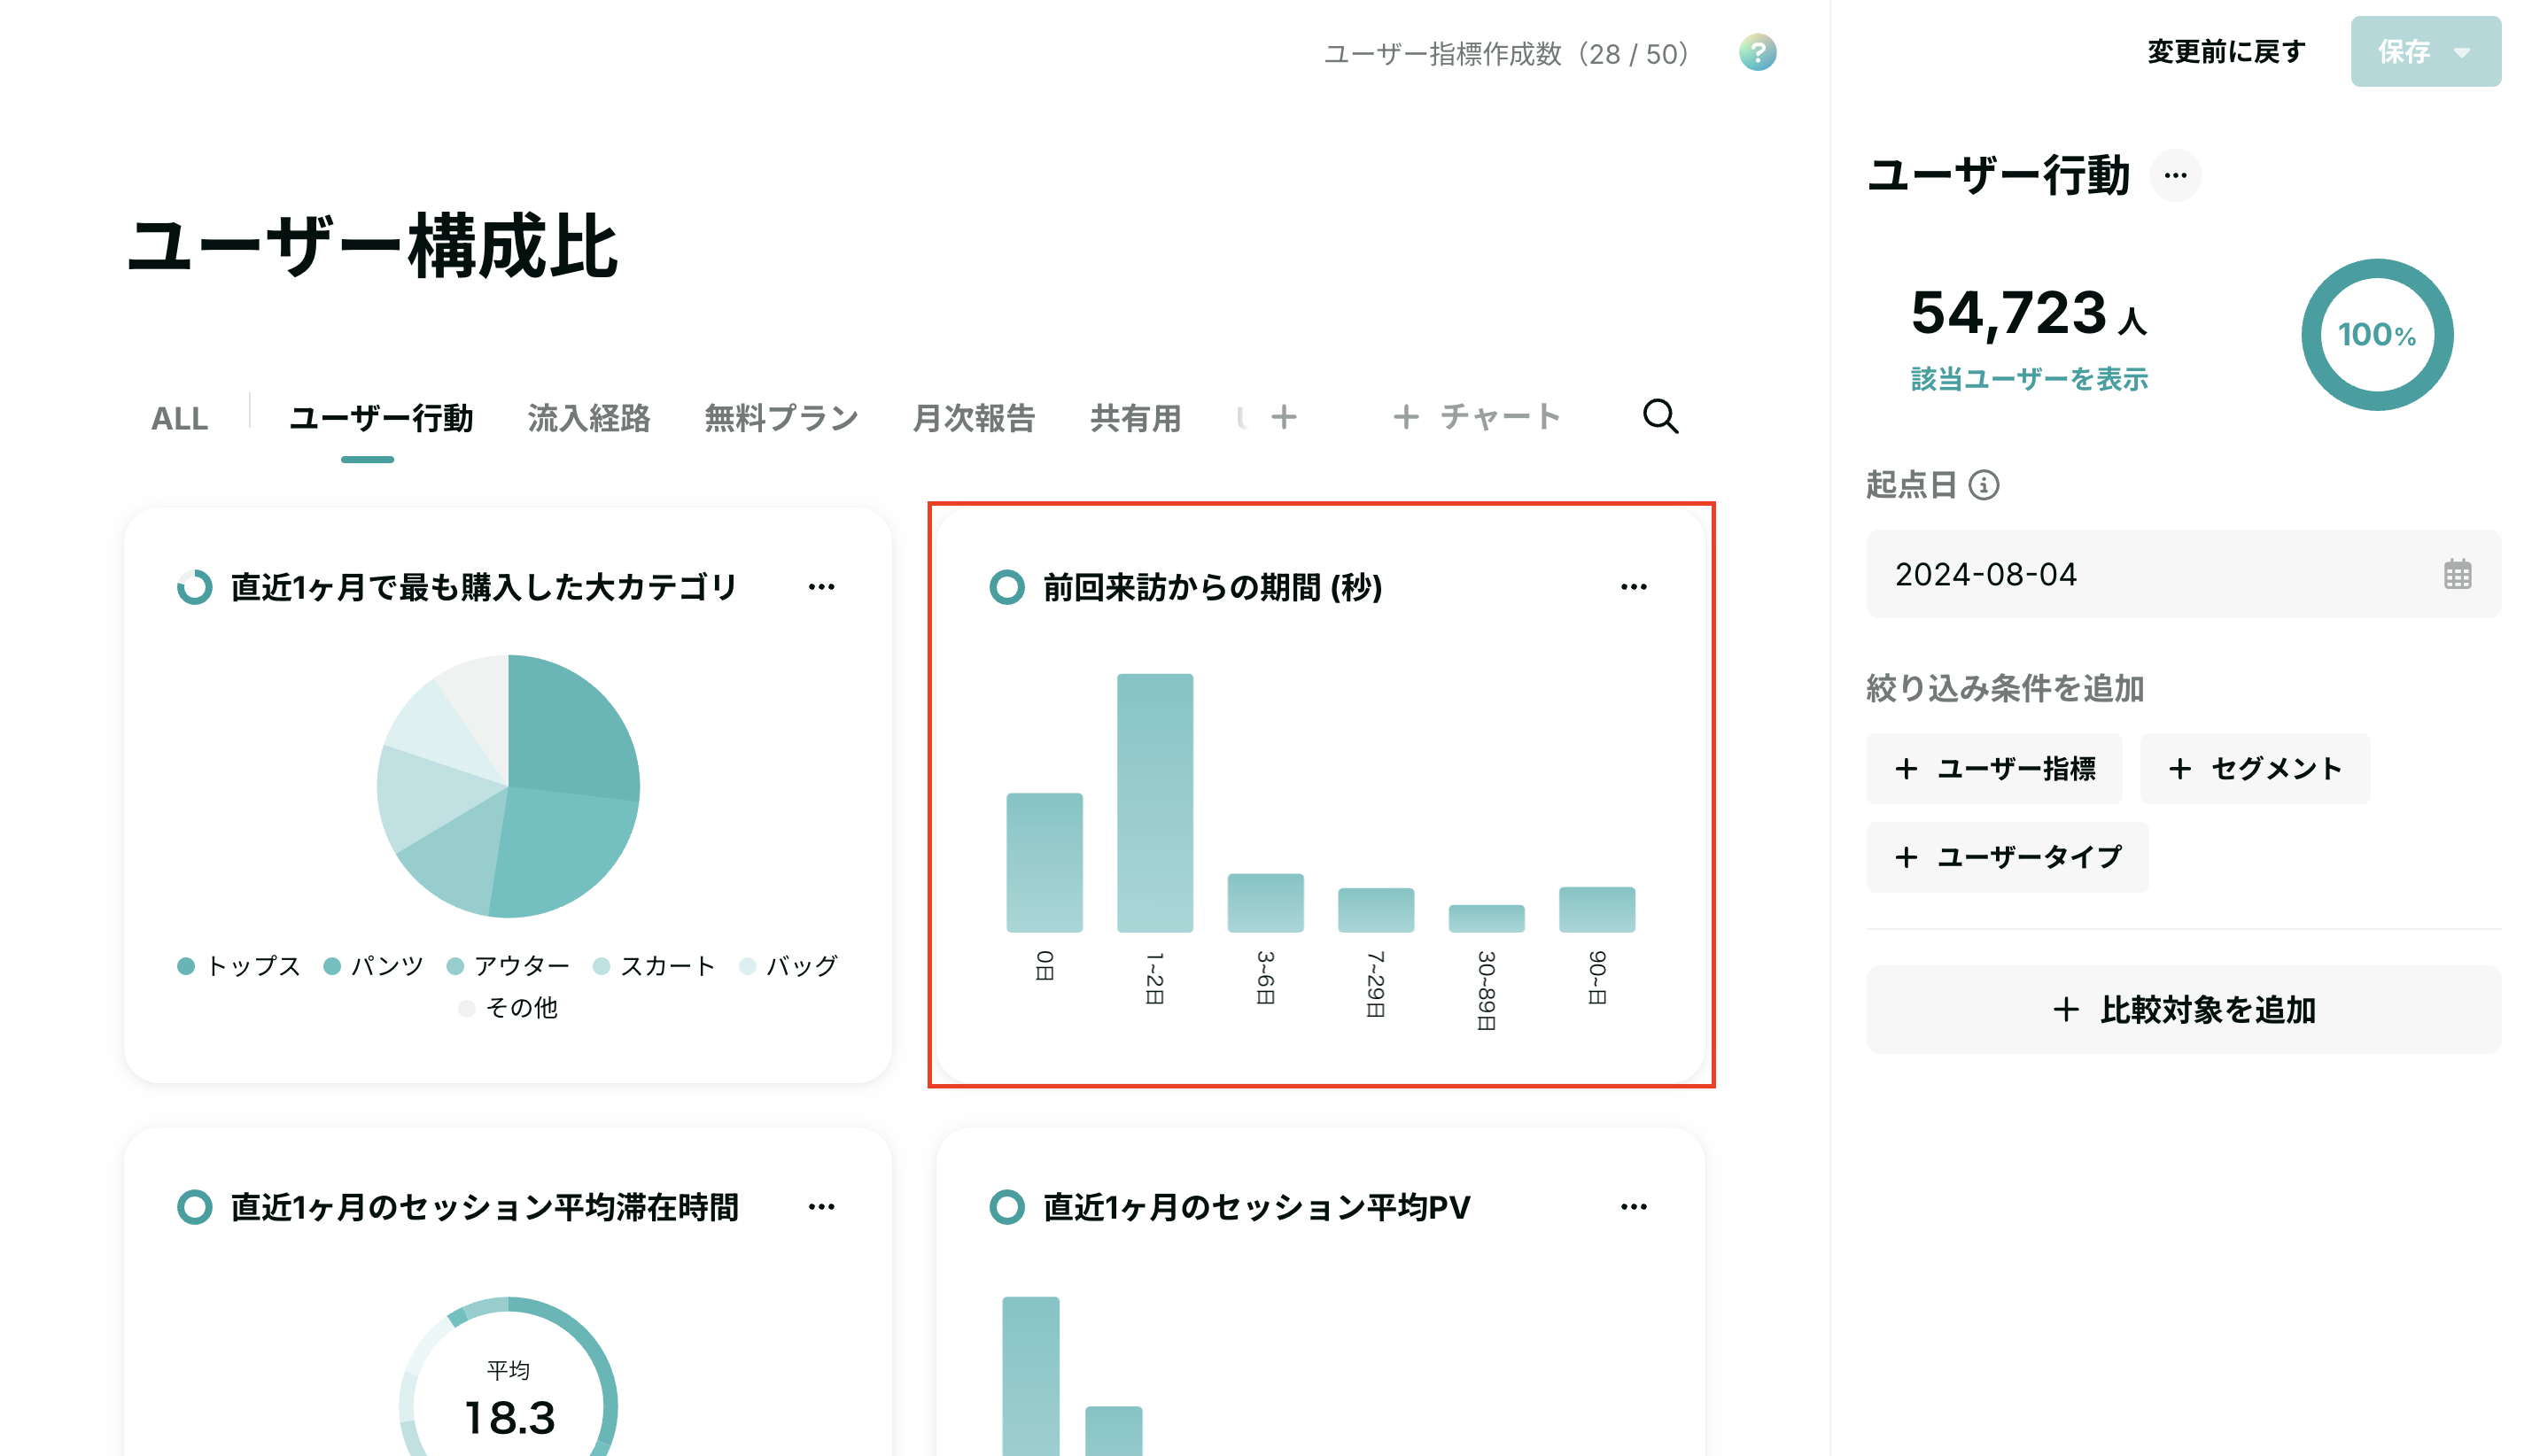The width and height of the screenshot is (2532, 1456).
Task: Toggle アウター legend swatch
Action: pos(455,966)
